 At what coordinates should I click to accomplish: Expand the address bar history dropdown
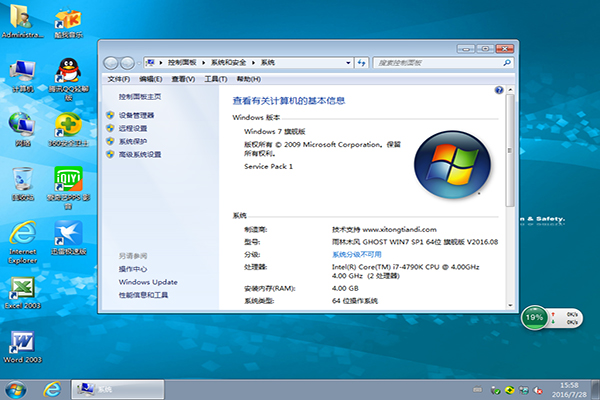[x=348, y=63]
